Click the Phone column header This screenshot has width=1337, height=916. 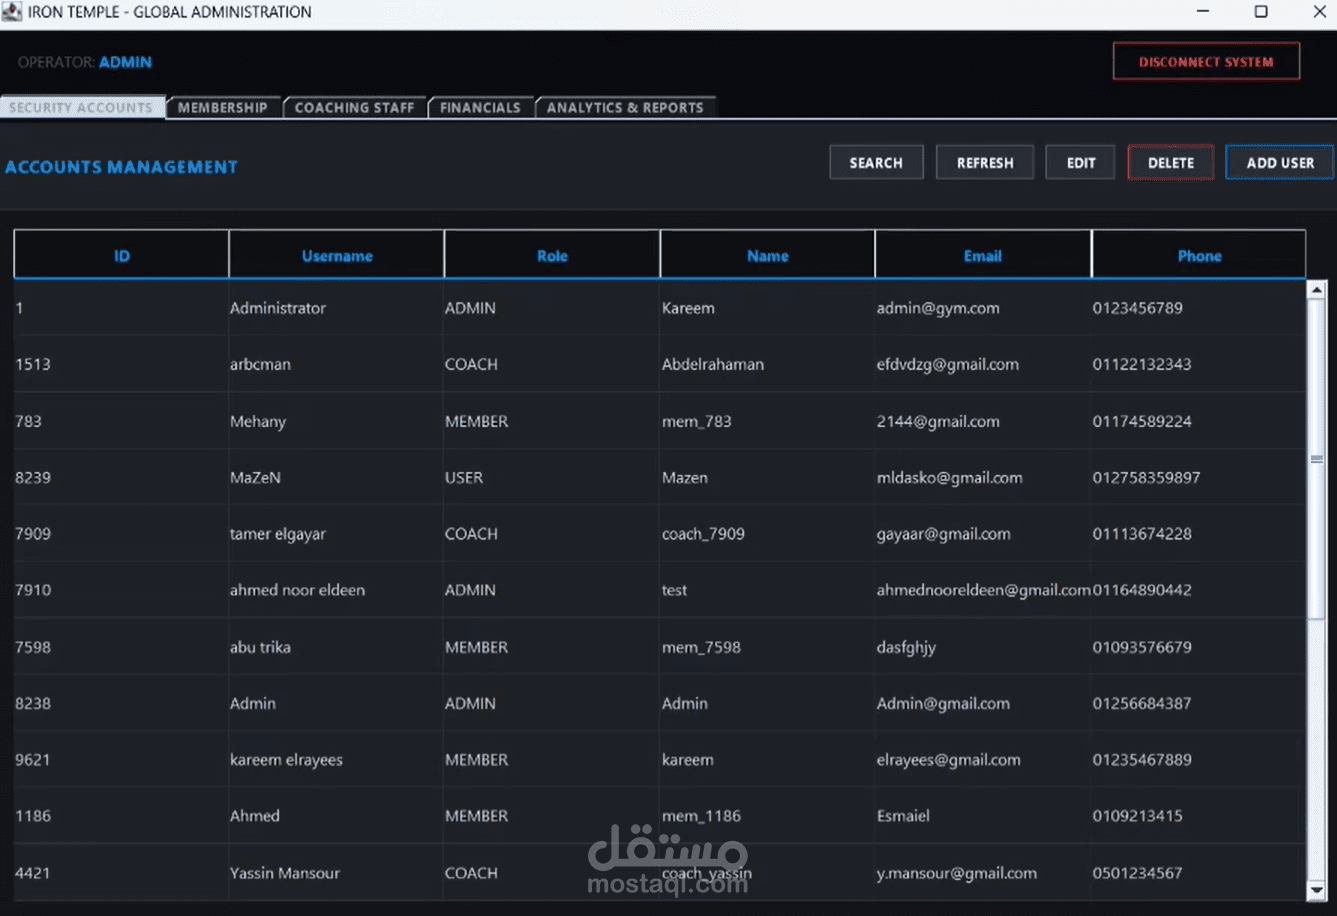1199,255
